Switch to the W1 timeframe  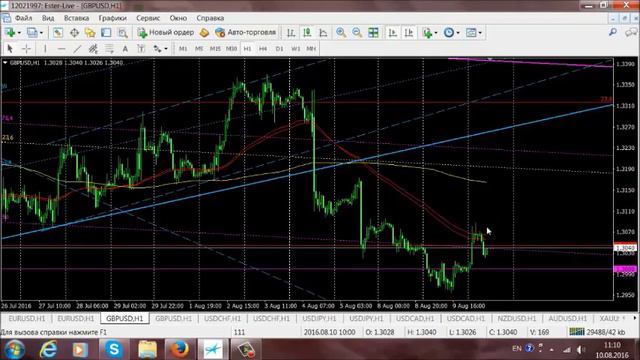pos(296,49)
